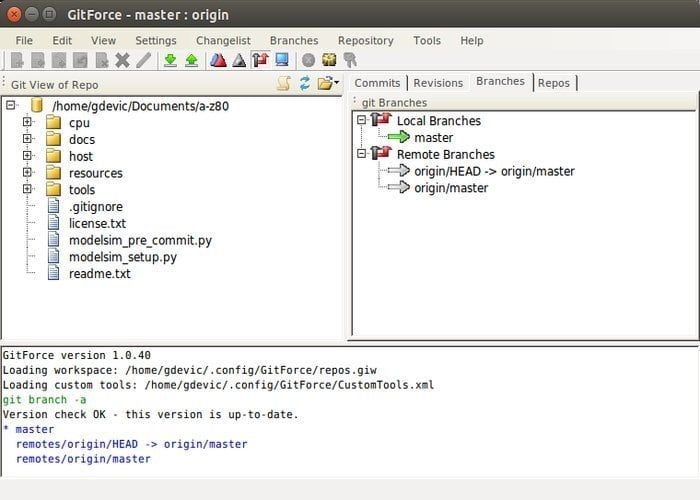The width and height of the screenshot is (700, 500).
Task: Show repos view via blue monitor icon
Action: click(x=282, y=60)
